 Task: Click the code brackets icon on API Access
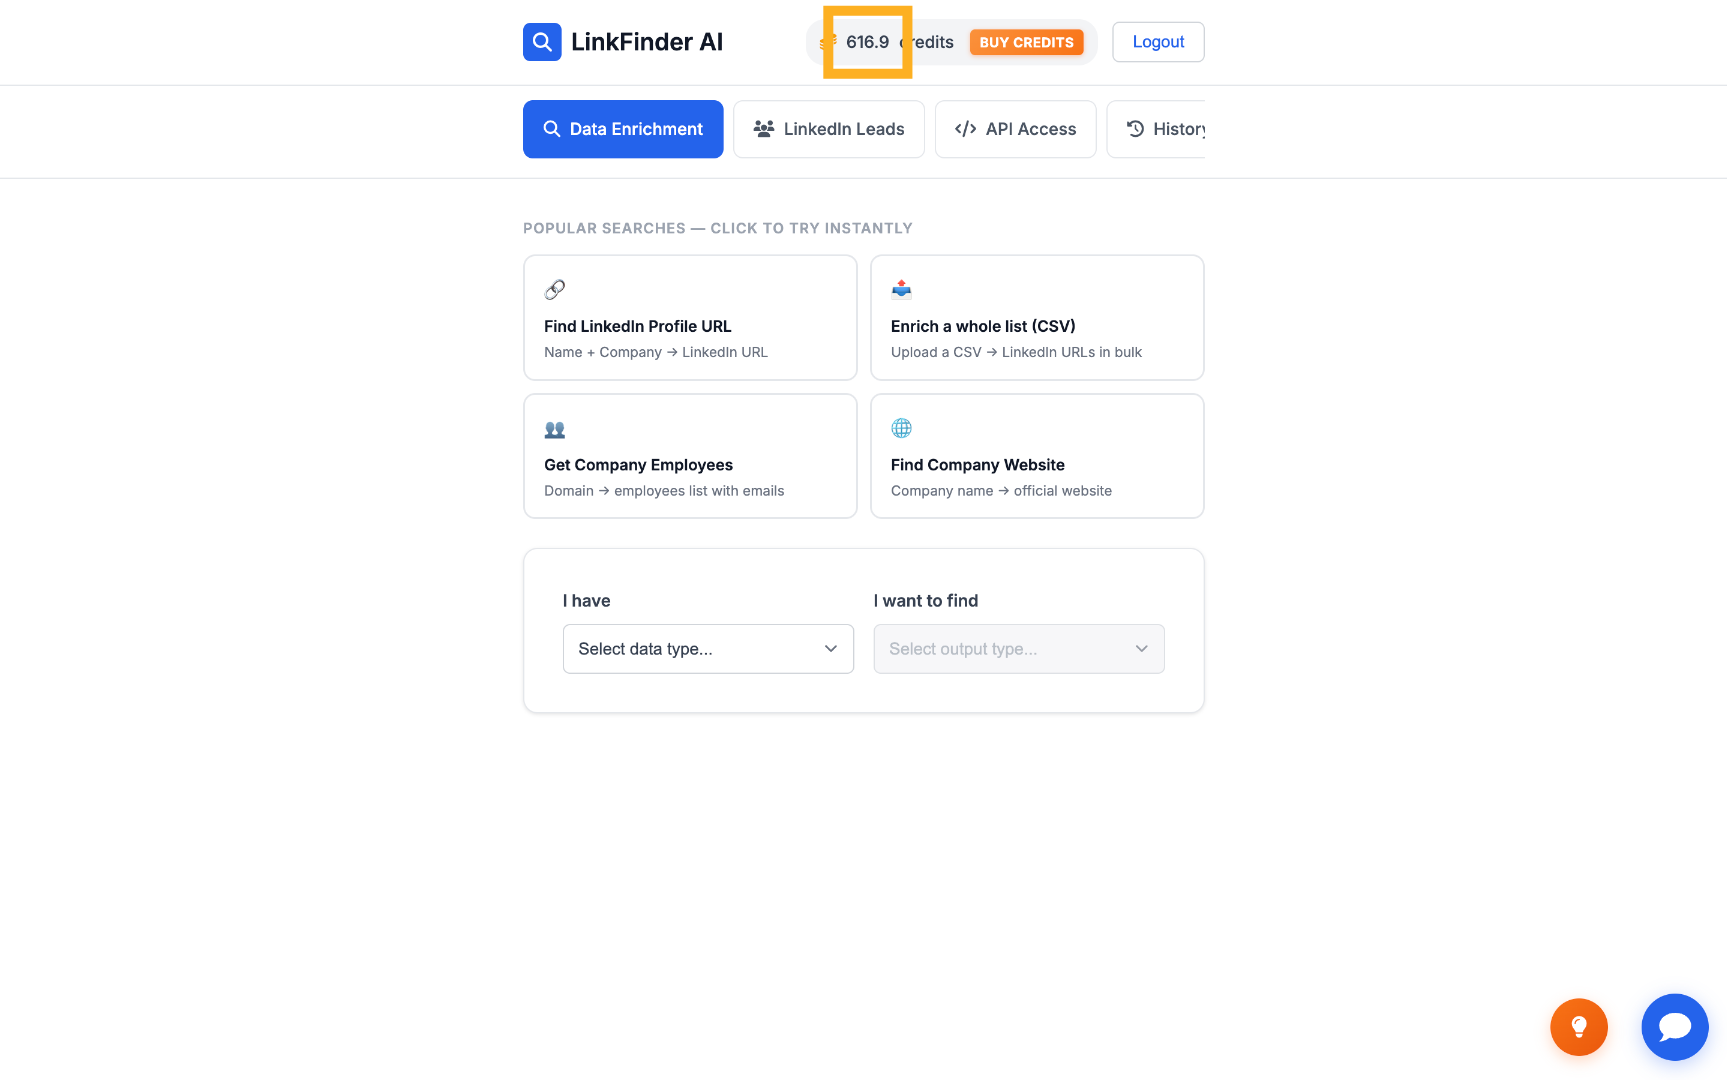coord(965,129)
